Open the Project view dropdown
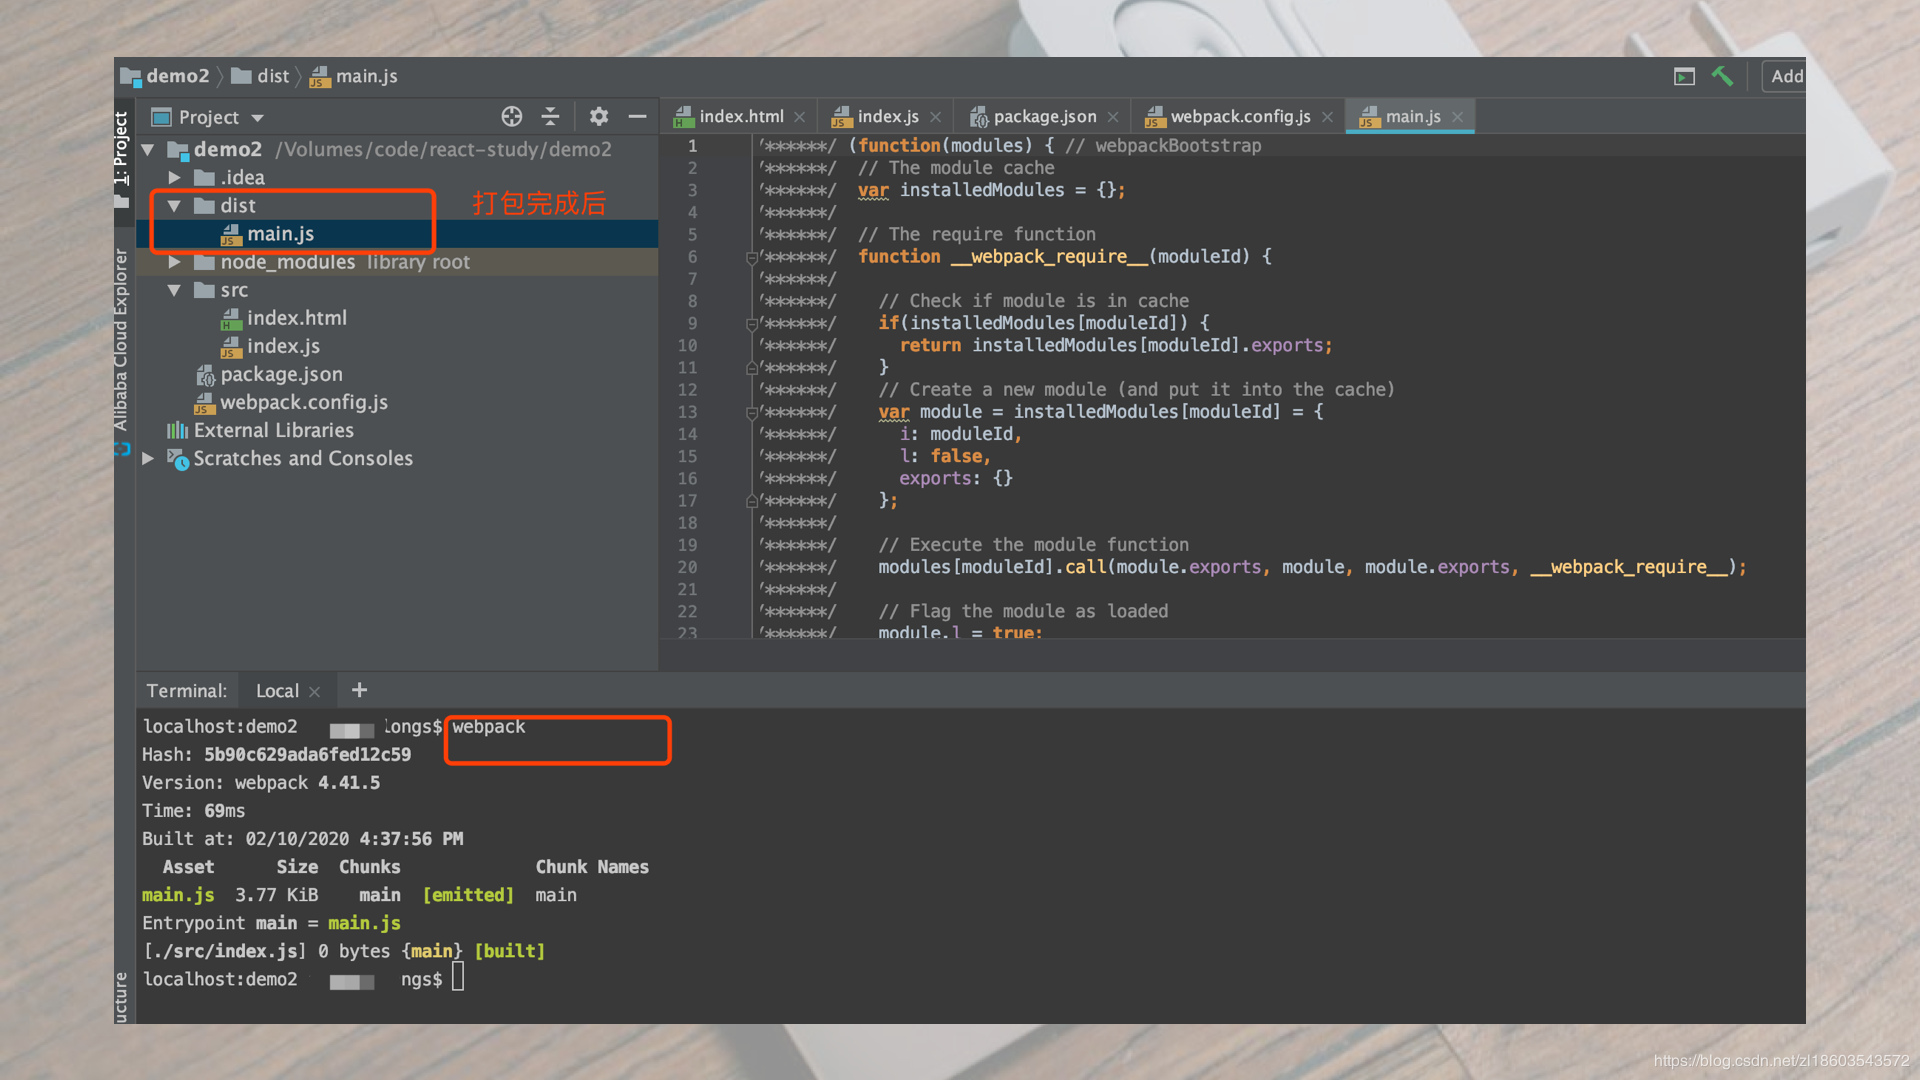 pos(257,118)
